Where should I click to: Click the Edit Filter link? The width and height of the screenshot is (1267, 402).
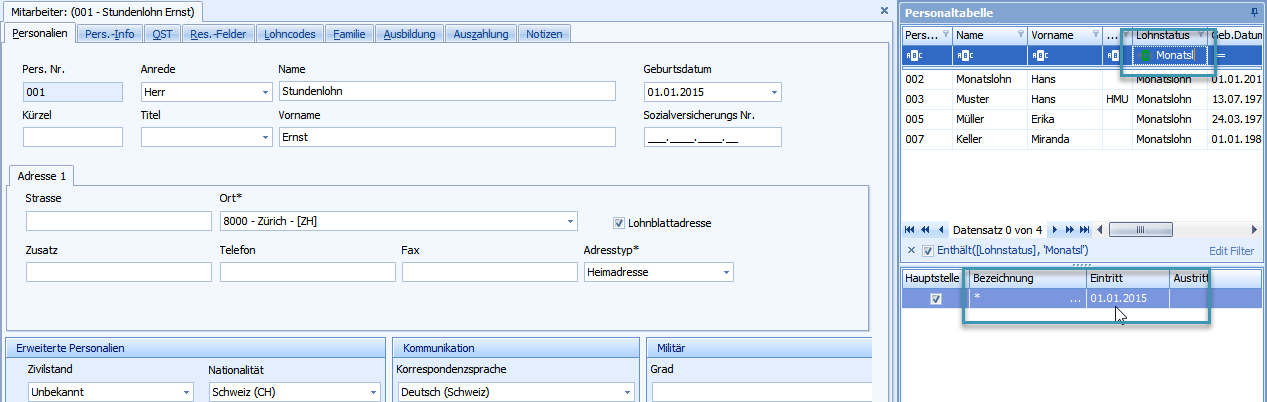1231,250
